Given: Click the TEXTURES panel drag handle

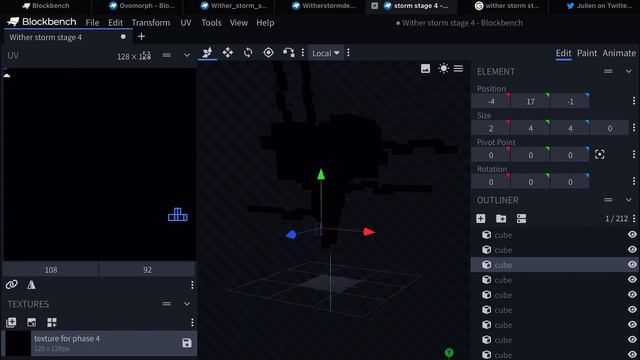Looking at the screenshot, I should pos(167,304).
